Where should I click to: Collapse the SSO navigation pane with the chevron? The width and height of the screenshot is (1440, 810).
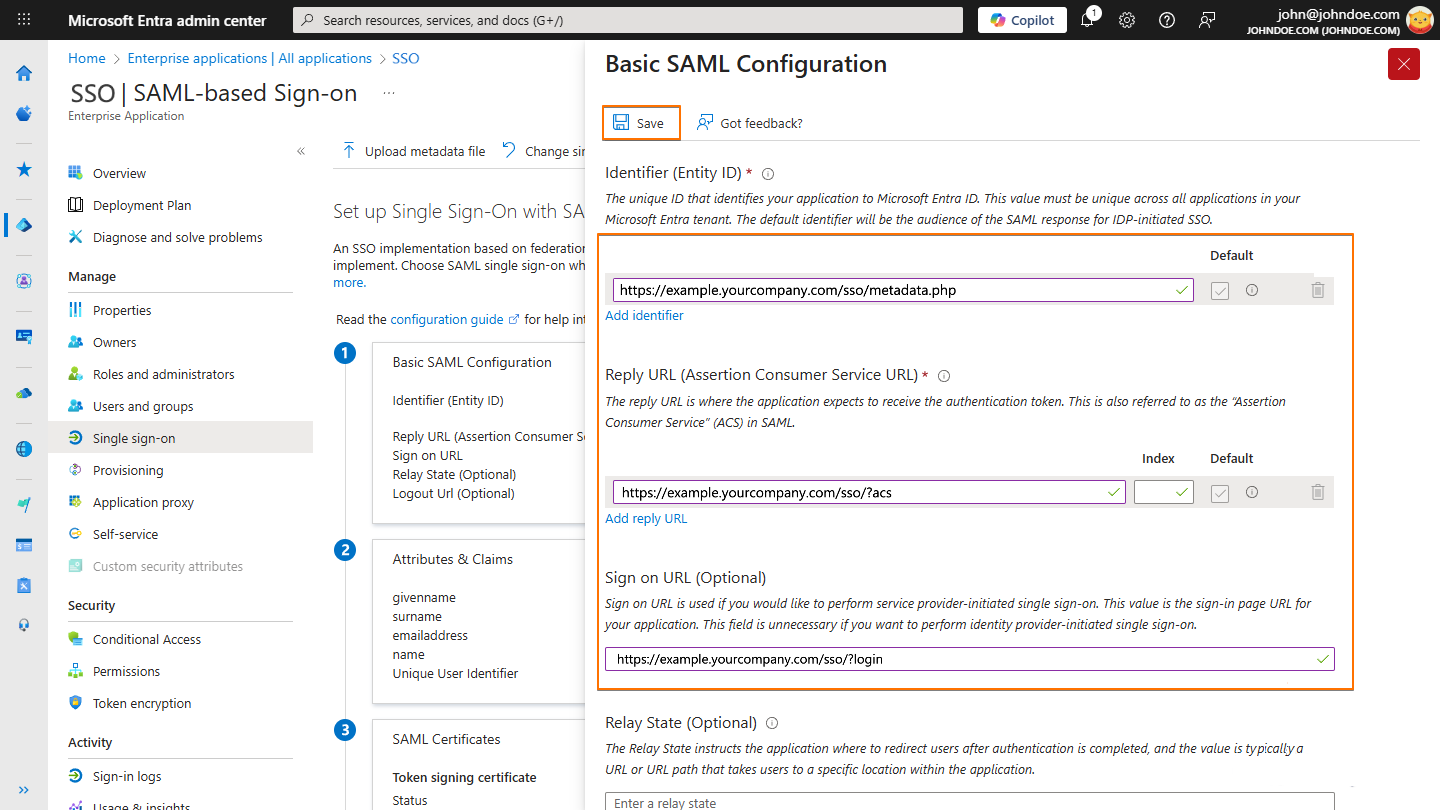coord(300,150)
